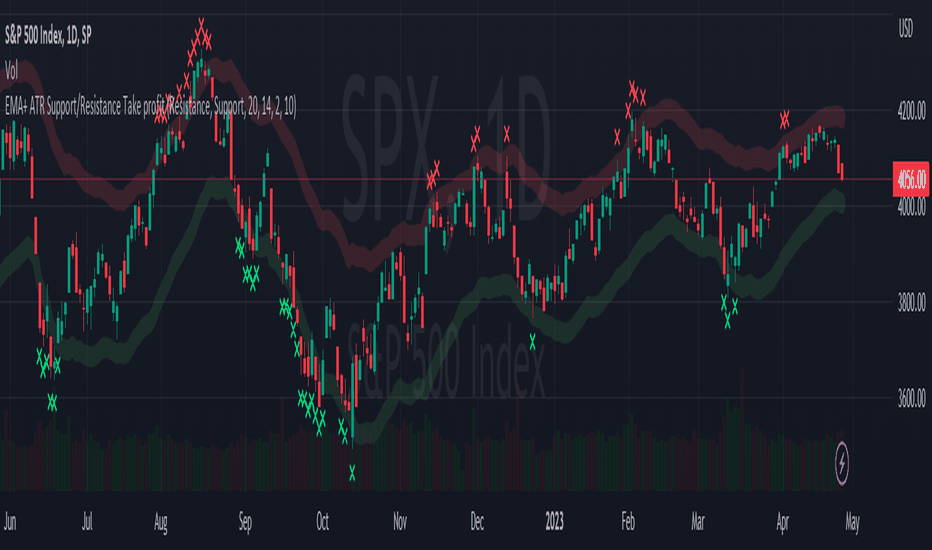This screenshot has width=932, height=550.
Task: Click the lightning bolt flash icon
Action: (842, 463)
